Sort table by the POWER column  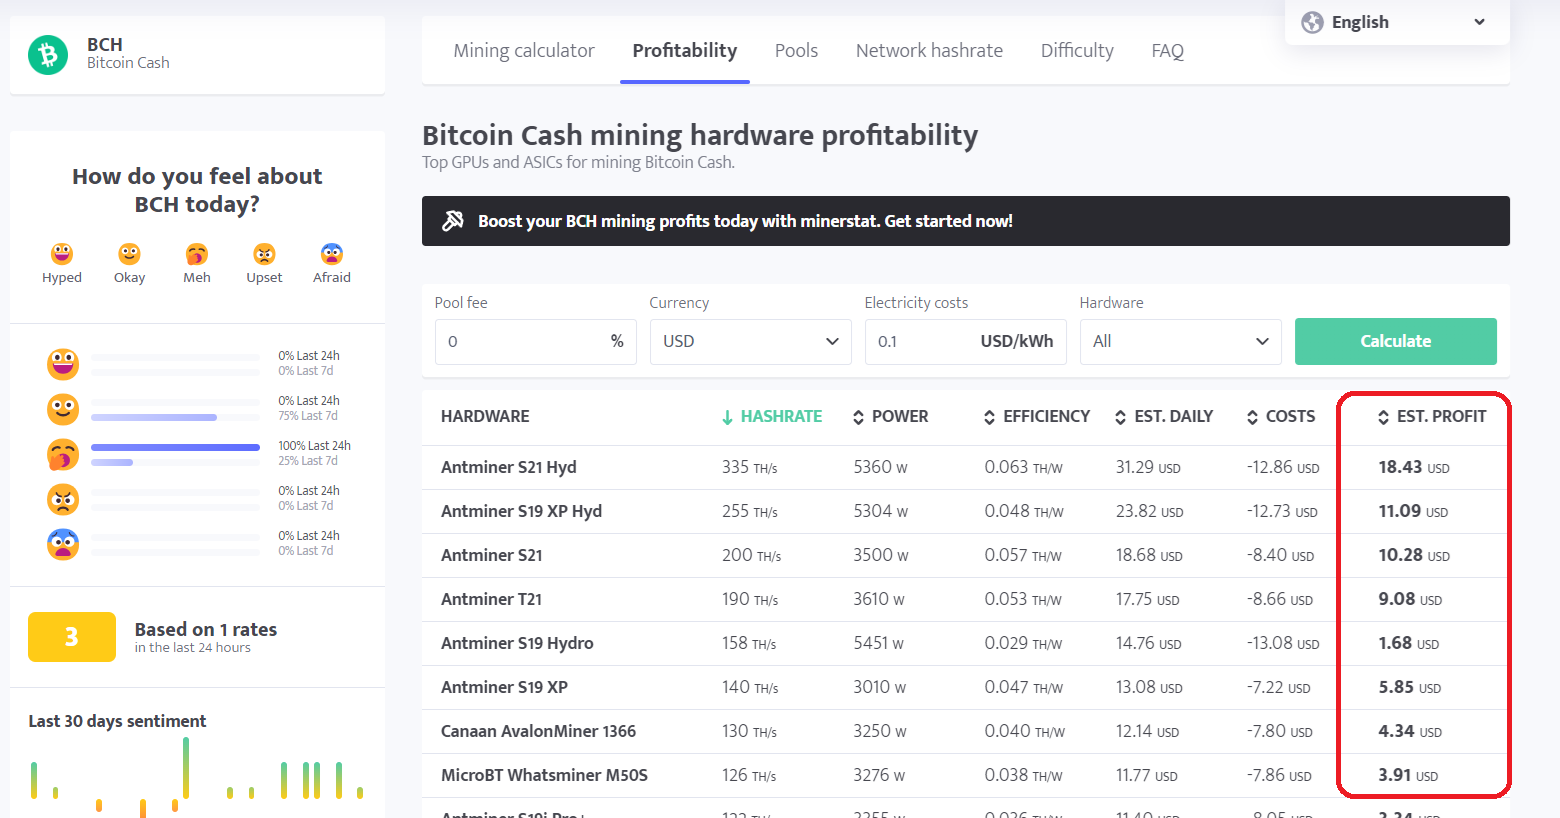(x=890, y=416)
